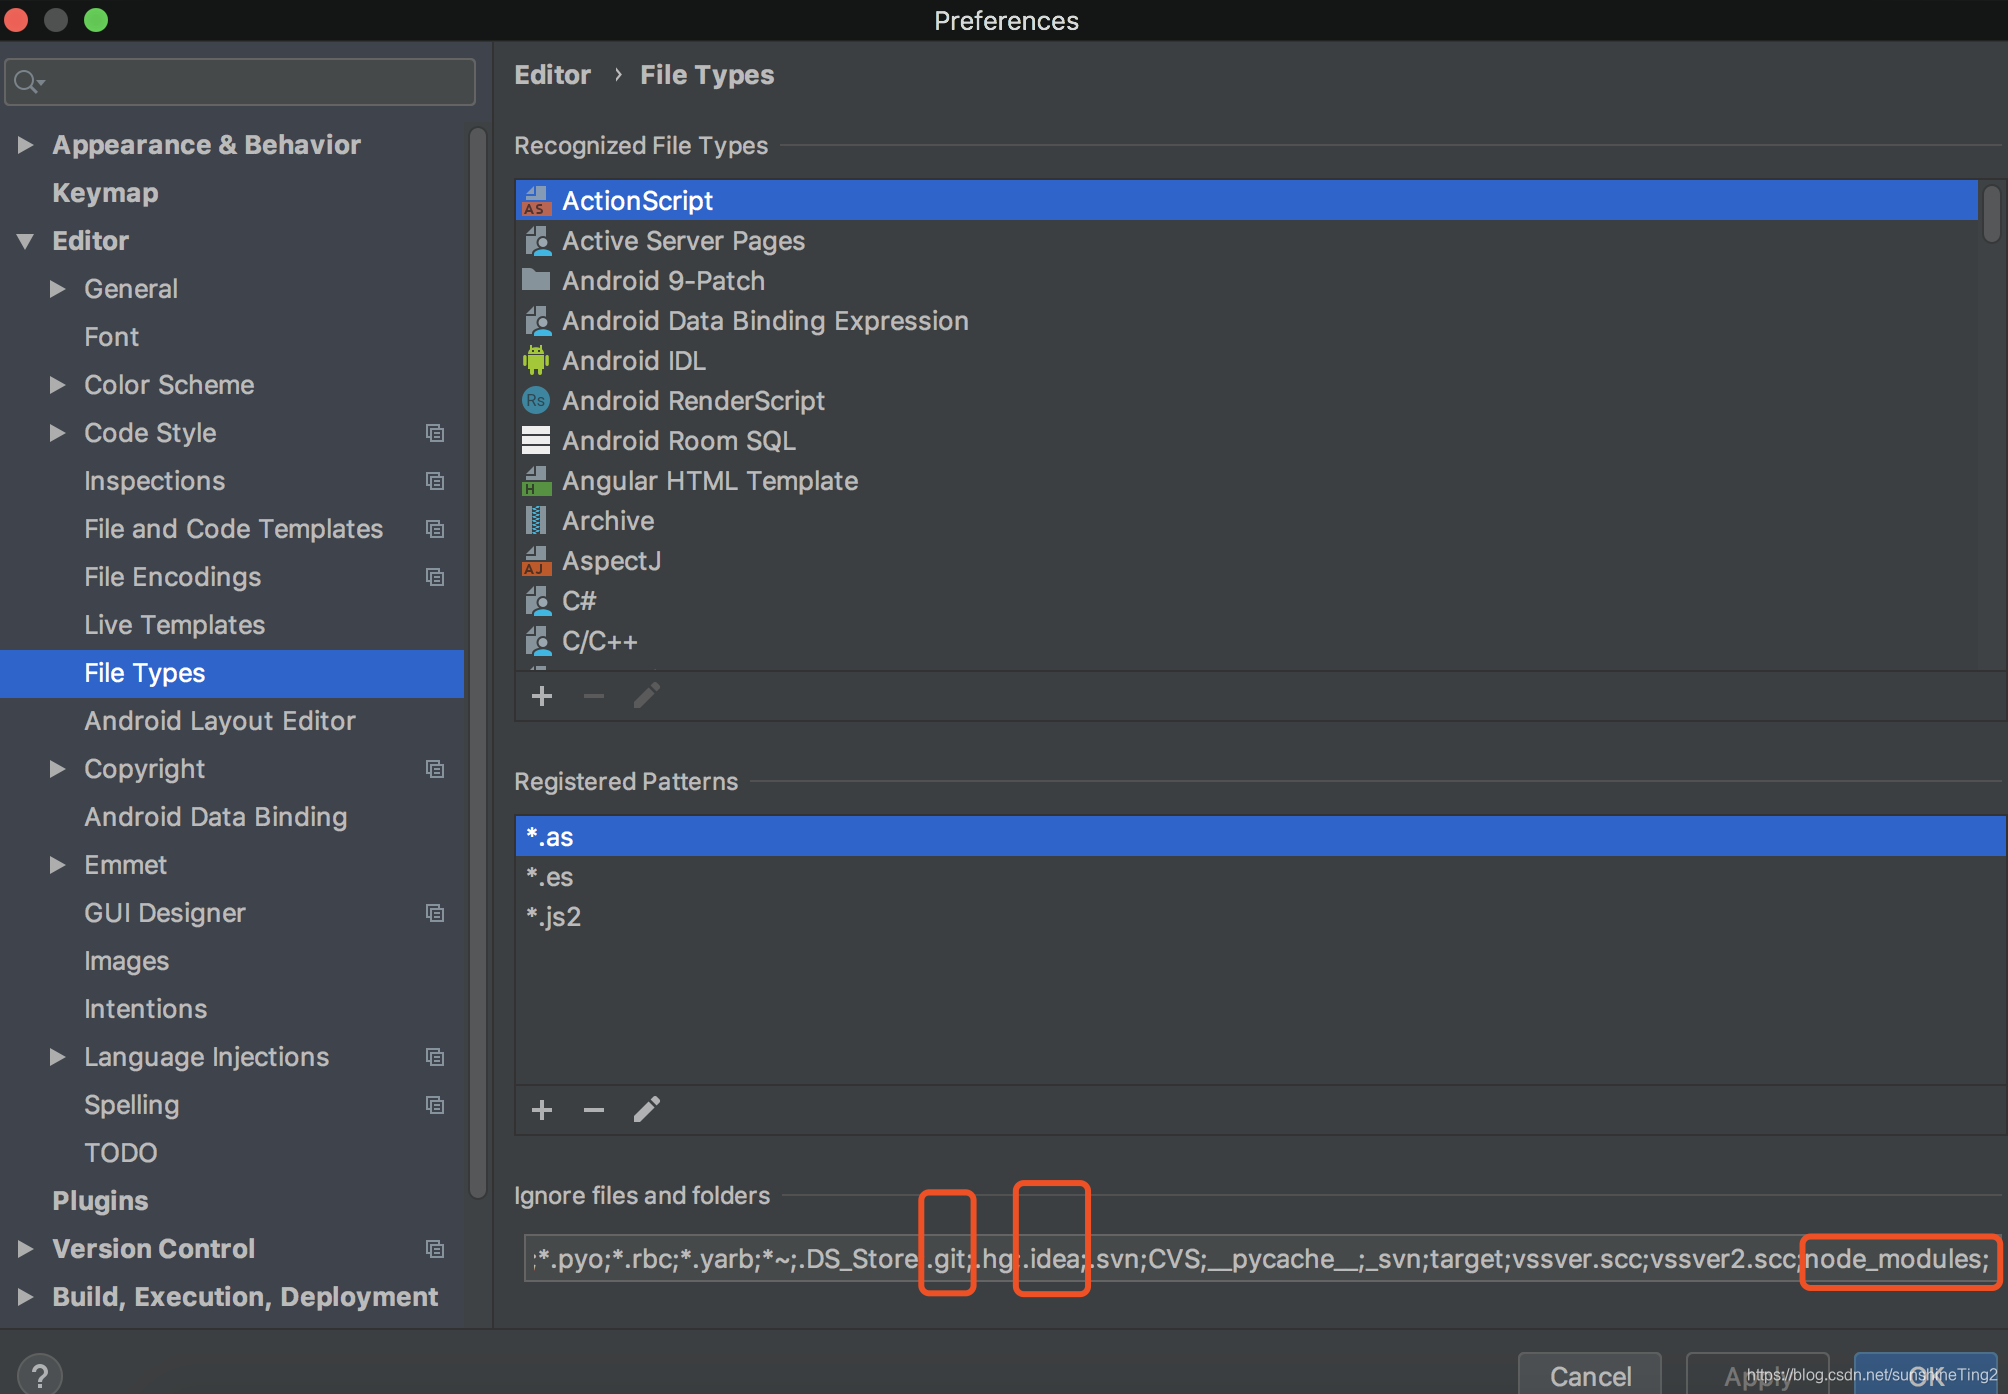Viewport: 2008px width, 1394px height.
Task: Select the *.es registered pattern
Action: (550, 877)
